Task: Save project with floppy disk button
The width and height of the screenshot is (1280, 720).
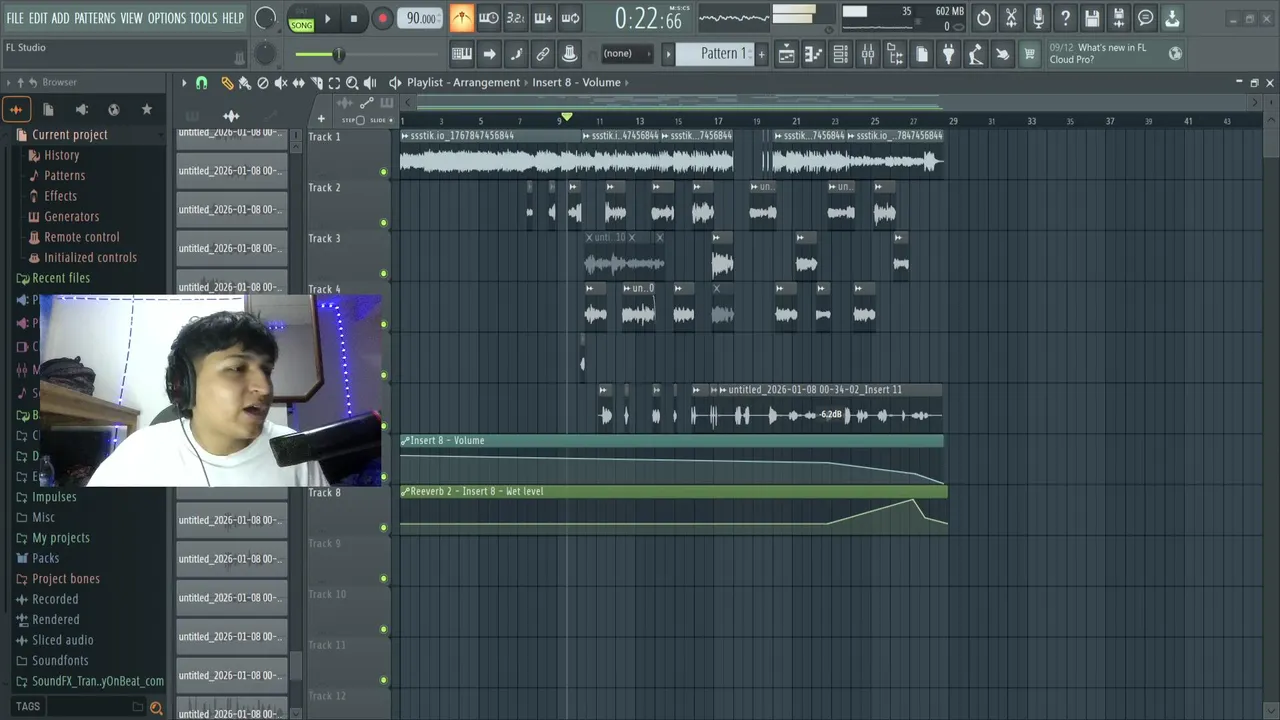Action: [1092, 18]
